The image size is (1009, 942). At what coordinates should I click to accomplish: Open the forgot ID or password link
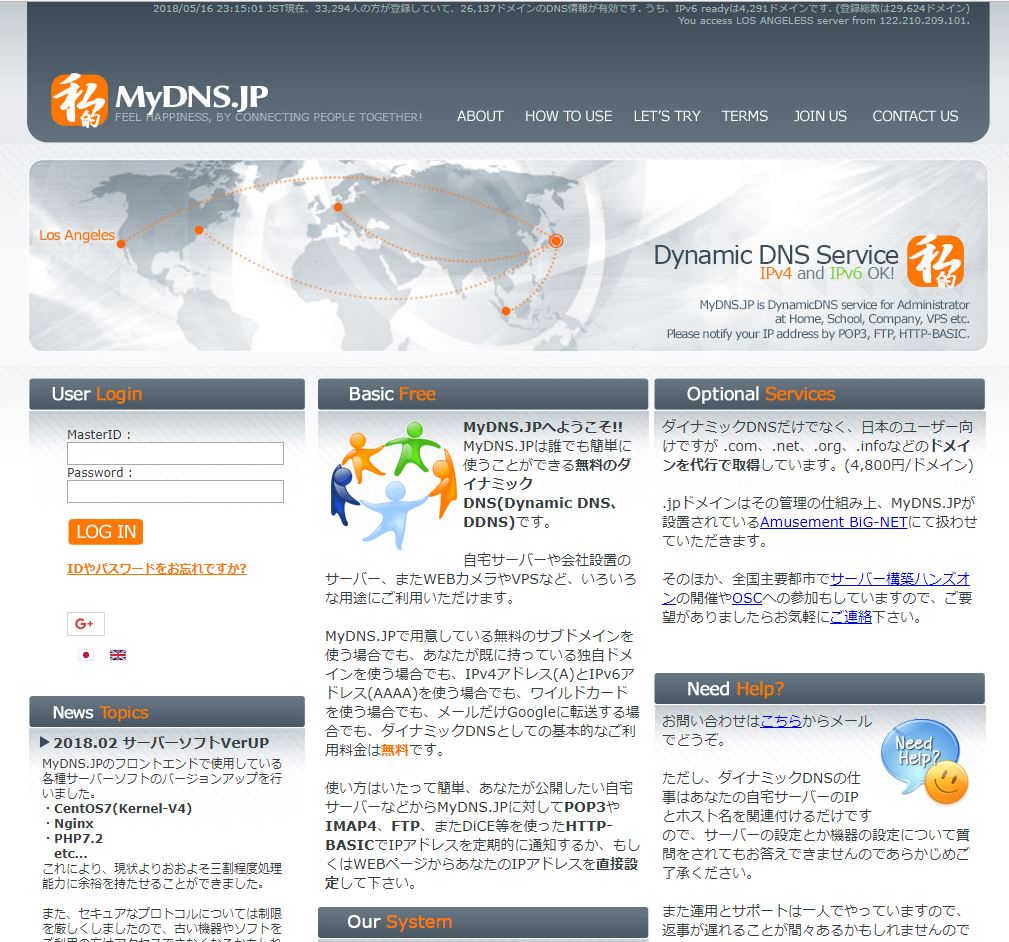click(156, 568)
